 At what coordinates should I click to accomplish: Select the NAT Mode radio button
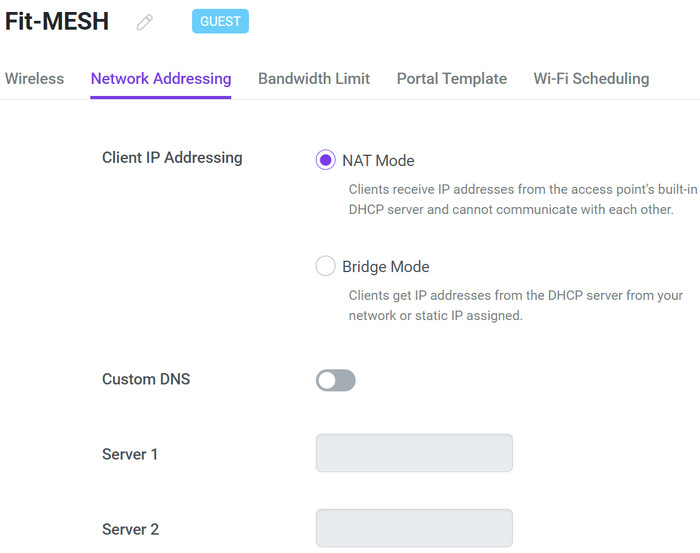[x=326, y=160]
